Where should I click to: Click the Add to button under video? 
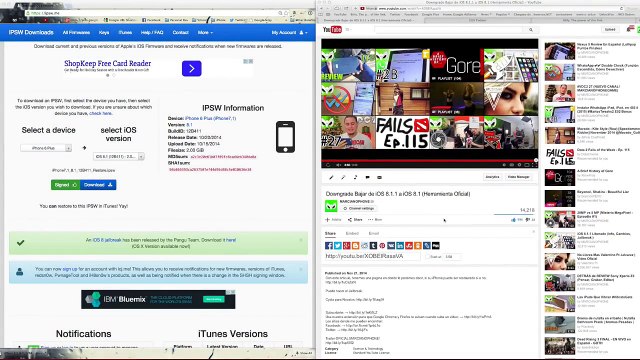pyautogui.click(x=333, y=220)
